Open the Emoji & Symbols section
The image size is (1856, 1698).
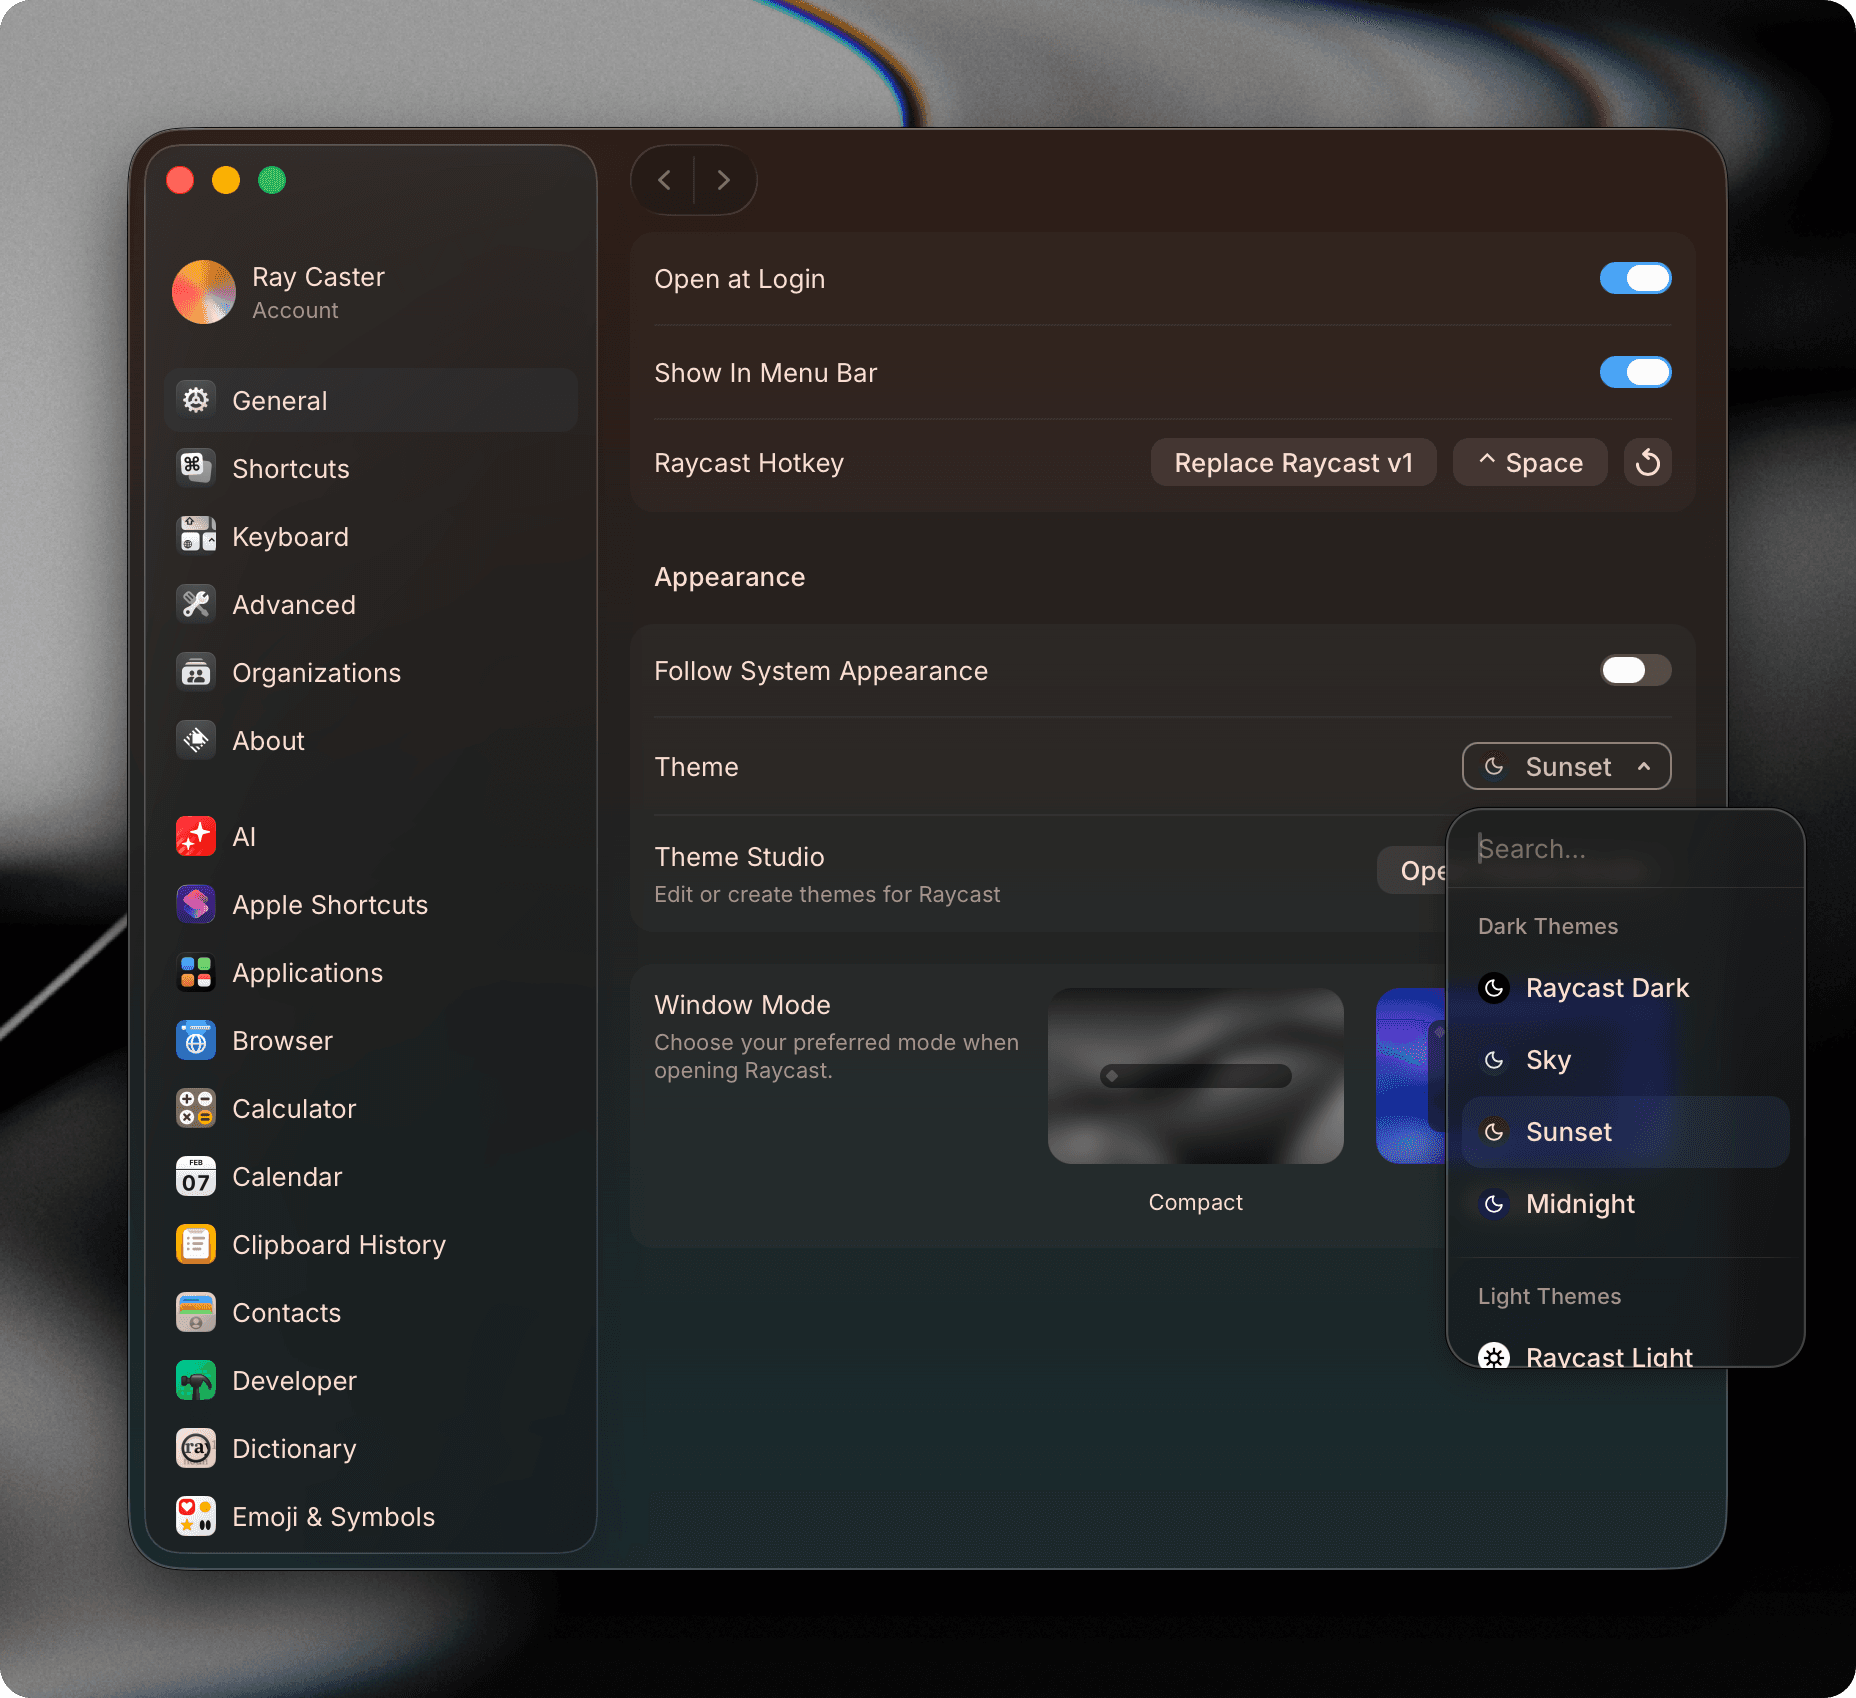(333, 1516)
